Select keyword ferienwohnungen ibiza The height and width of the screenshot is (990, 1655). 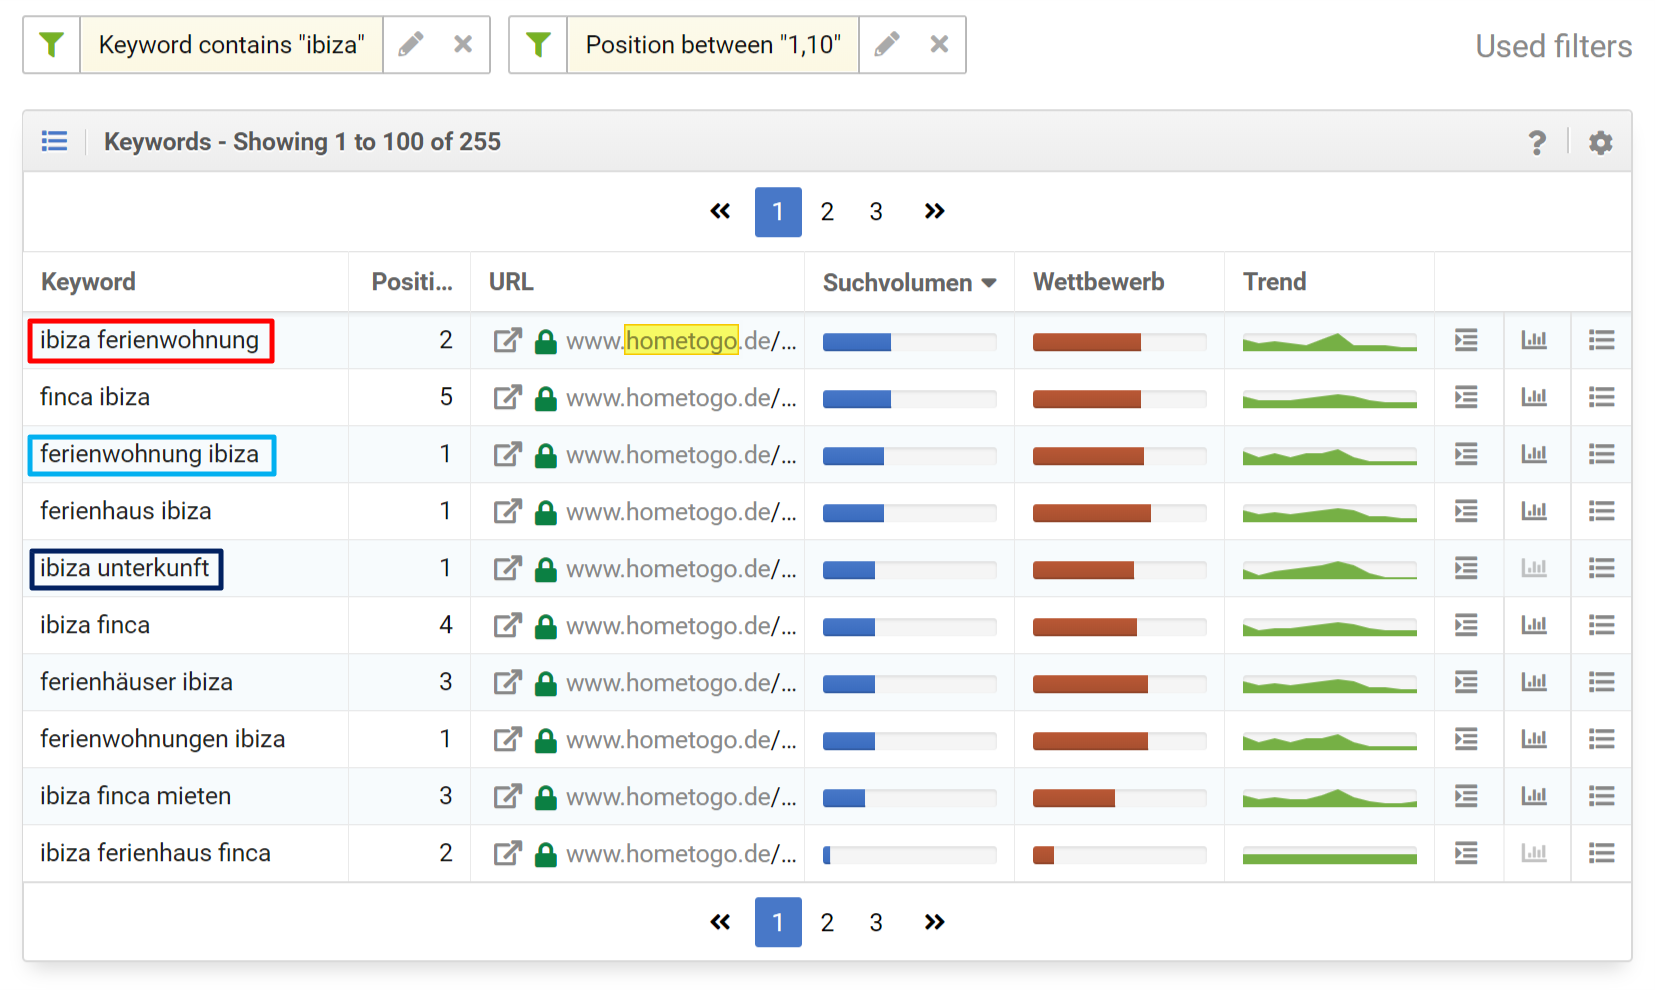[162, 739]
